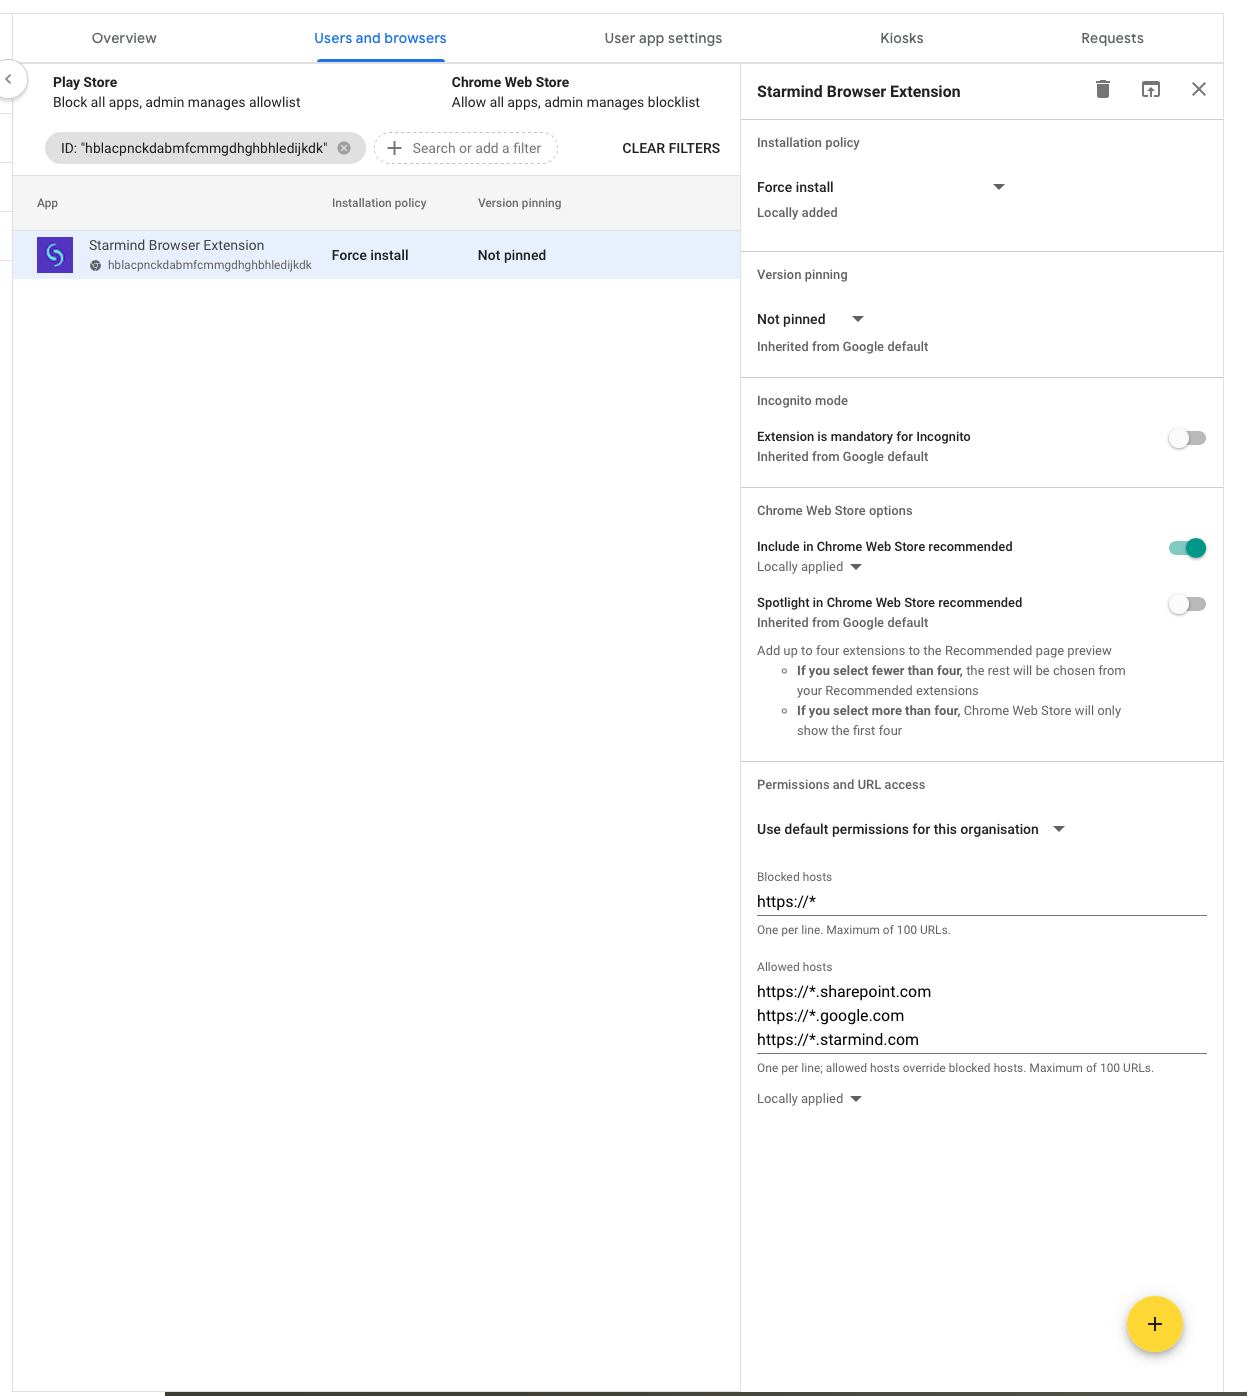Open the User app settings tab
The height and width of the screenshot is (1396, 1247).
pos(663,38)
